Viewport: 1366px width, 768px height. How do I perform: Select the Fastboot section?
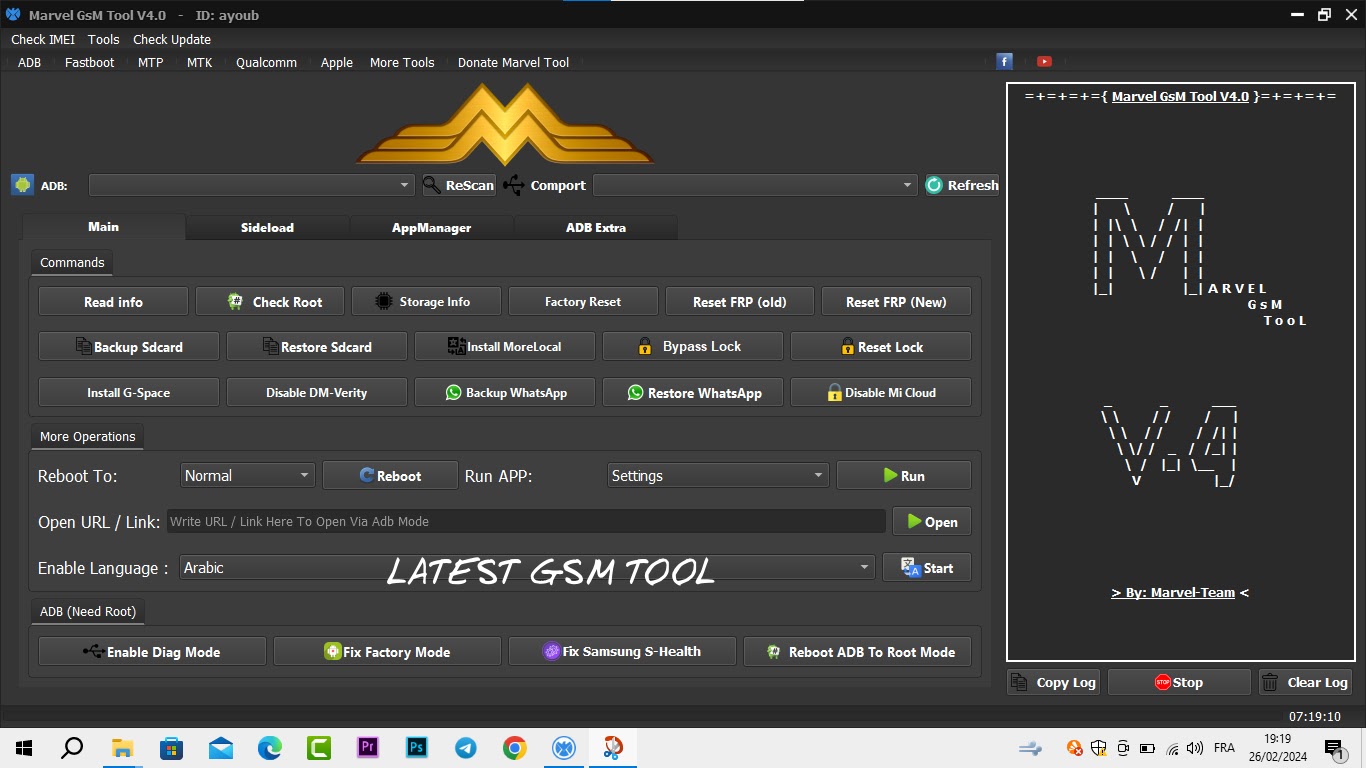pos(90,62)
